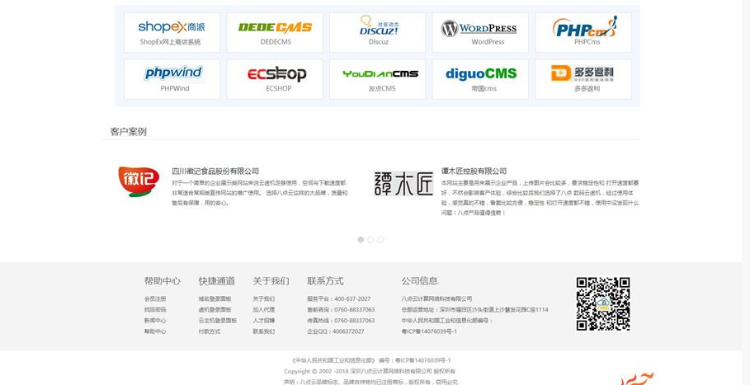
Task: Open the 联系我们 footer link
Action: point(264,331)
